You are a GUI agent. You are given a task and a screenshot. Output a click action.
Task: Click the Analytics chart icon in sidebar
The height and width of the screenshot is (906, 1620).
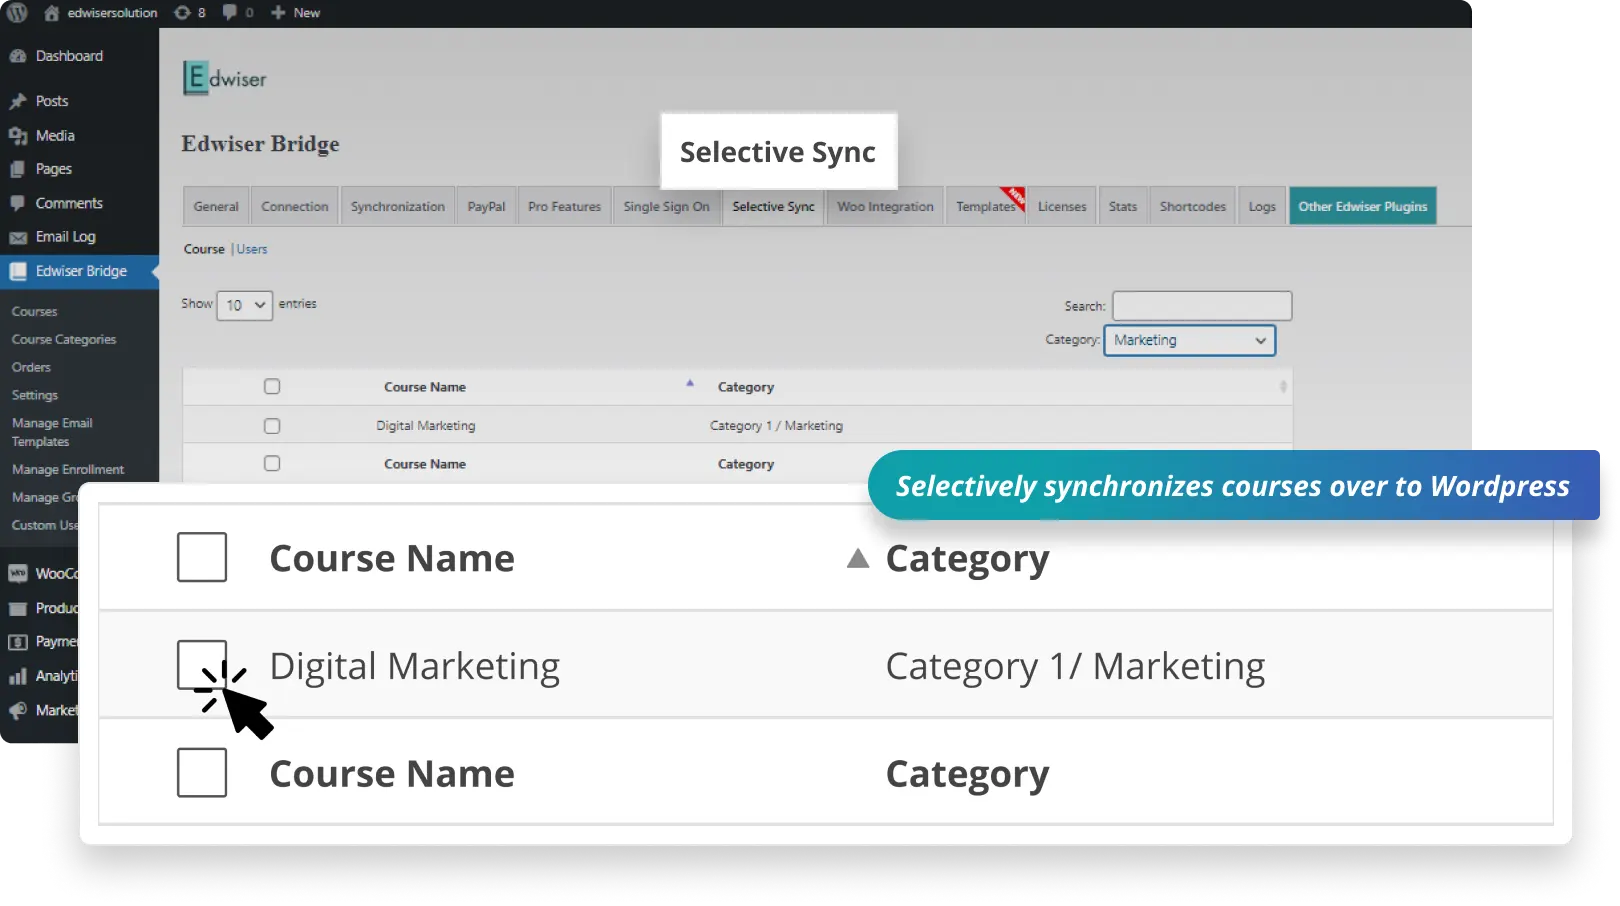18,676
